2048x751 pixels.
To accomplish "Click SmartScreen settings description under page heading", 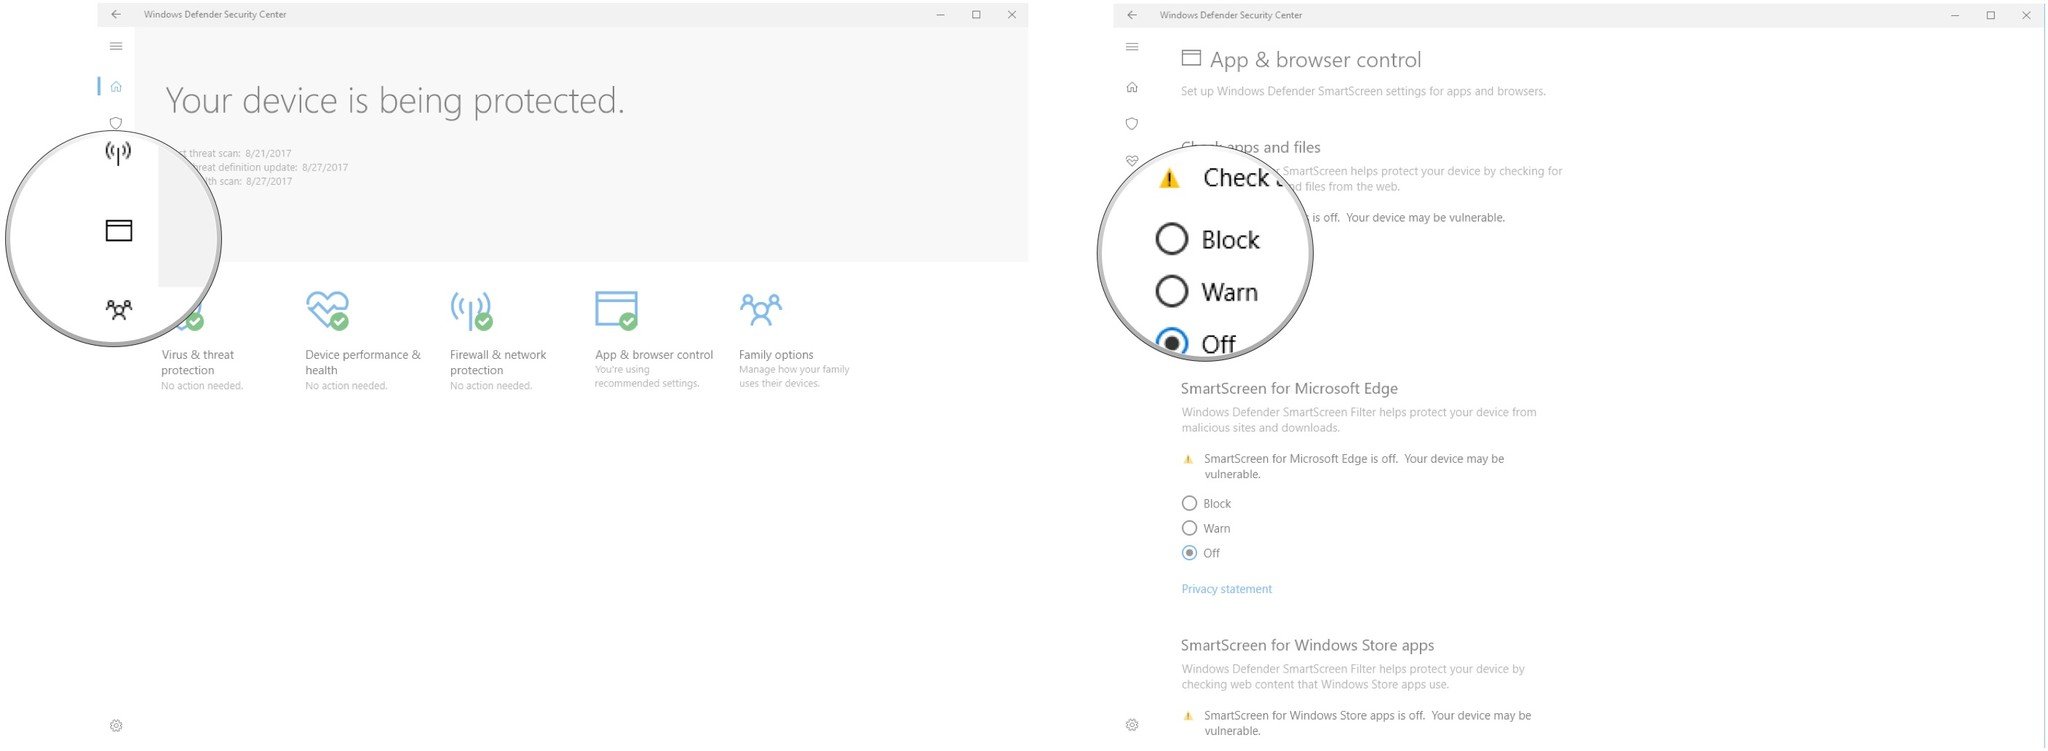I will [x=1363, y=91].
